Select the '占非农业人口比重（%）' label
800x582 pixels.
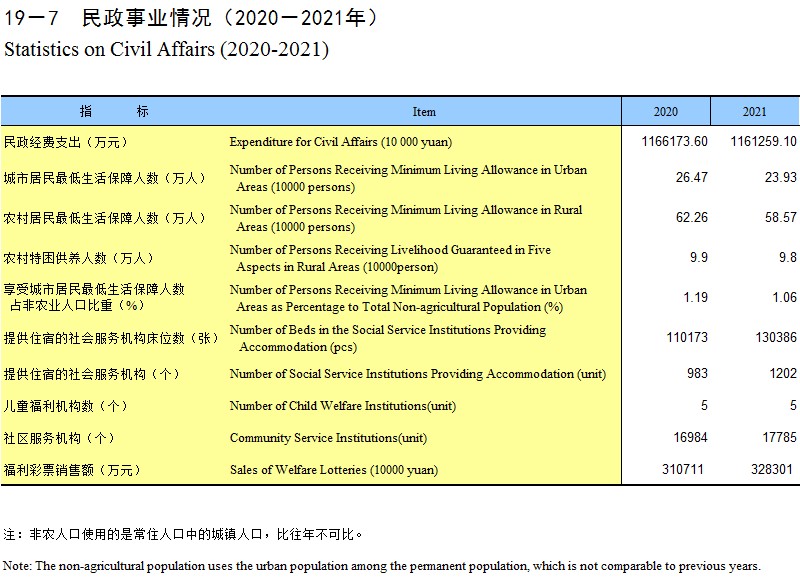coord(78,306)
